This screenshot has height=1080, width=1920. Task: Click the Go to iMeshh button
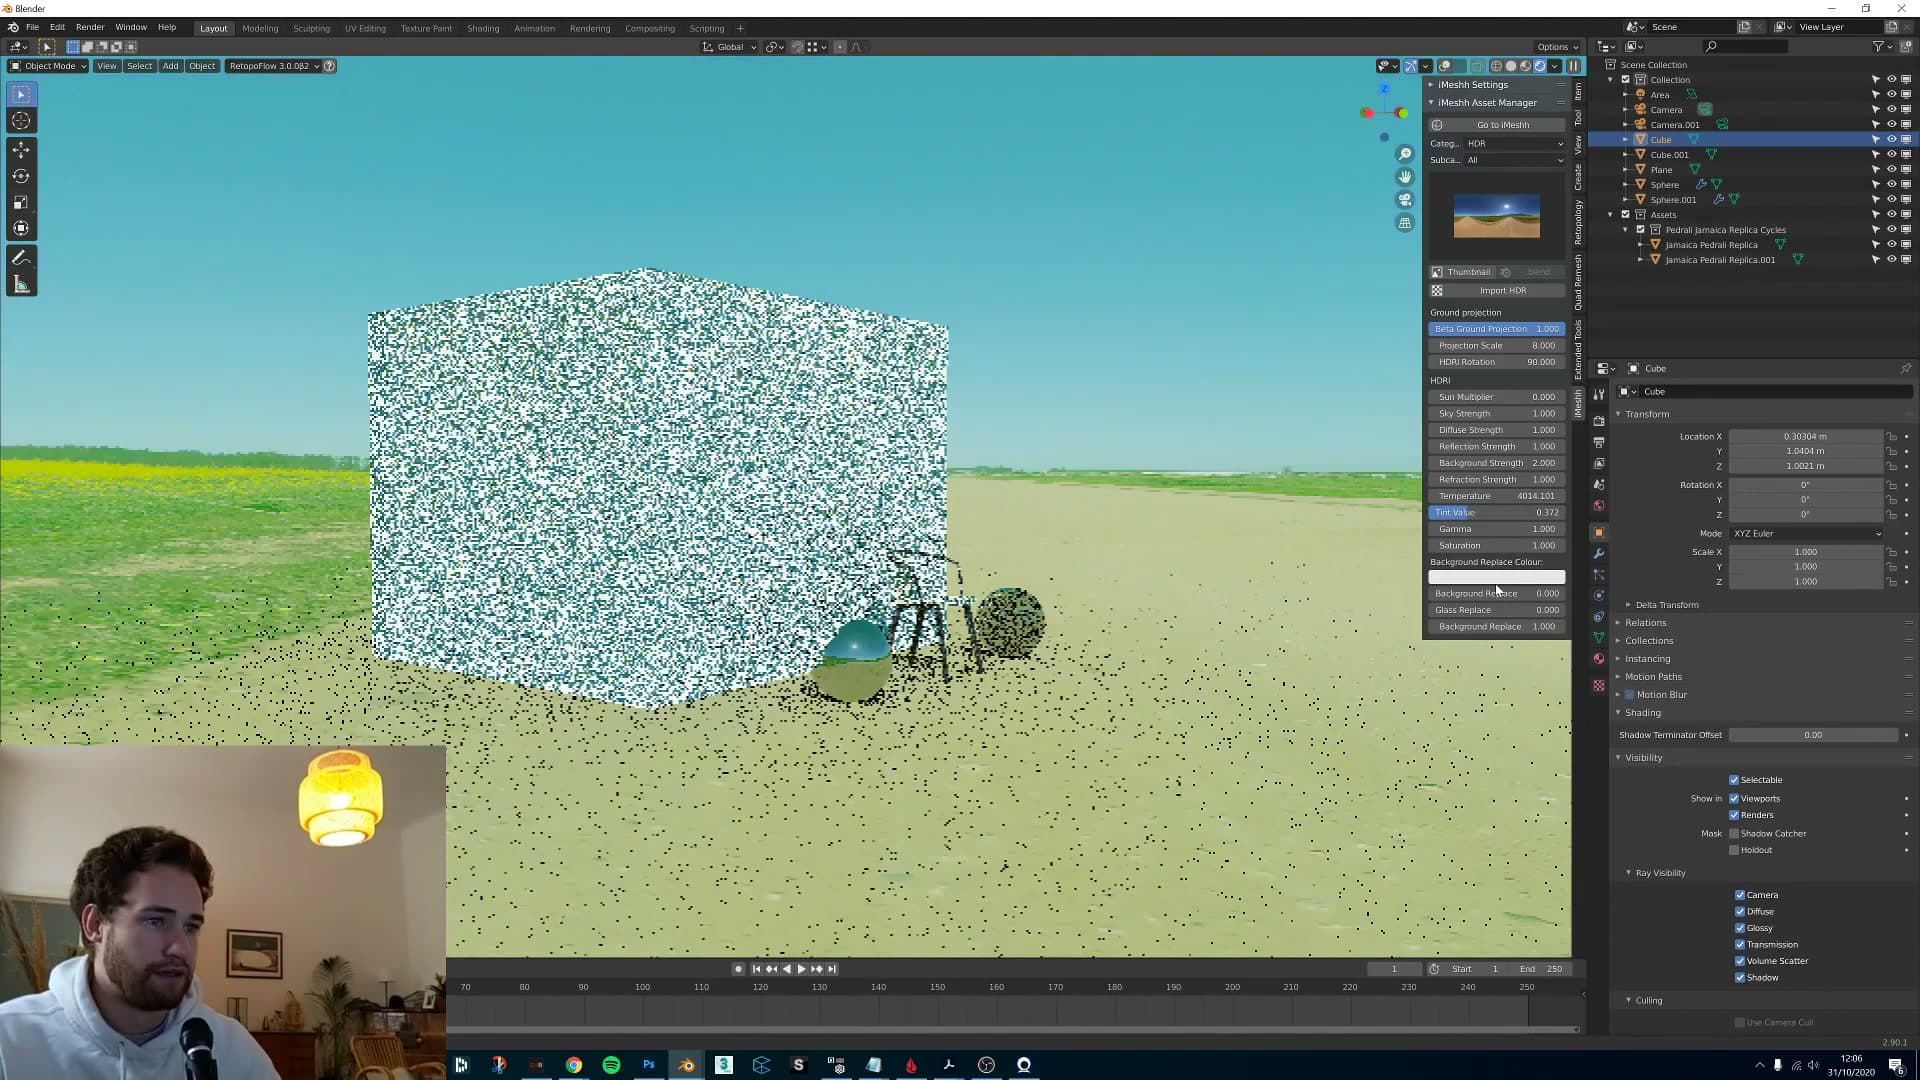[x=1497, y=125]
